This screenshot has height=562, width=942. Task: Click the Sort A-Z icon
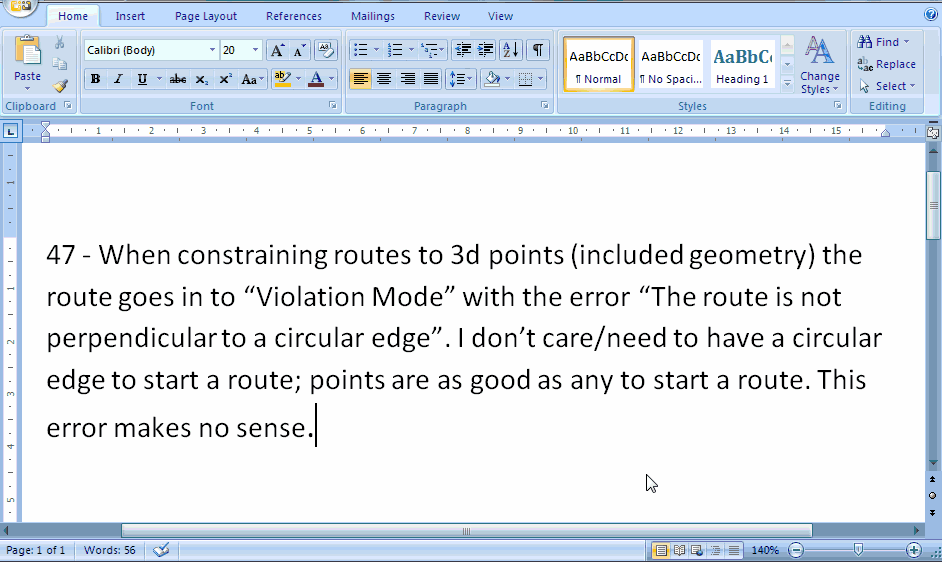coord(511,50)
